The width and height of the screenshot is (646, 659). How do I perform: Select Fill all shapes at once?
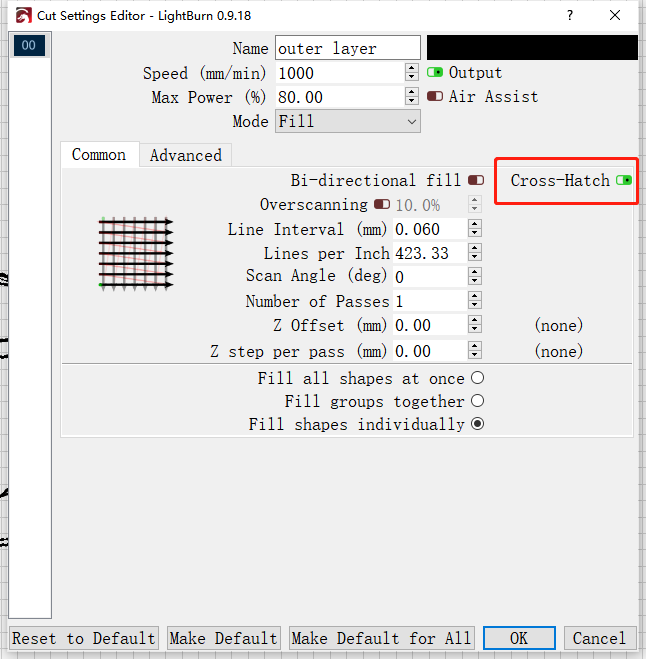coord(477,378)
